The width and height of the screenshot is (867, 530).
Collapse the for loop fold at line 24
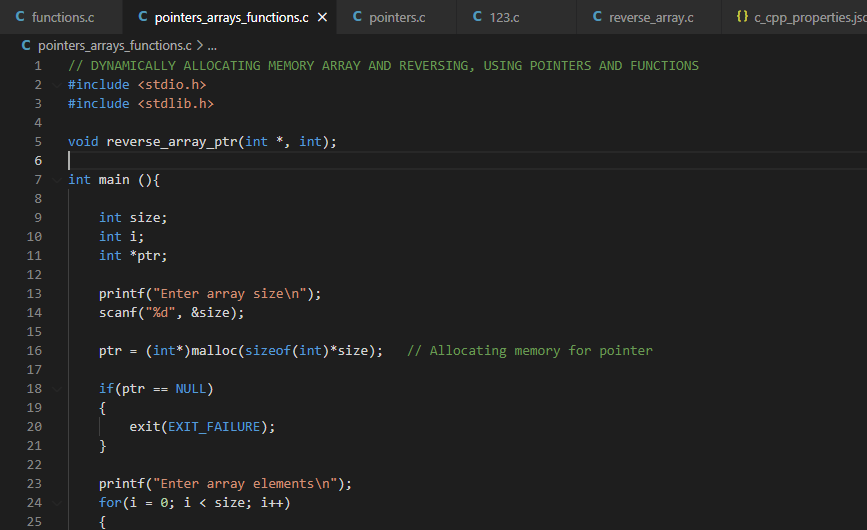click(57, 502)
